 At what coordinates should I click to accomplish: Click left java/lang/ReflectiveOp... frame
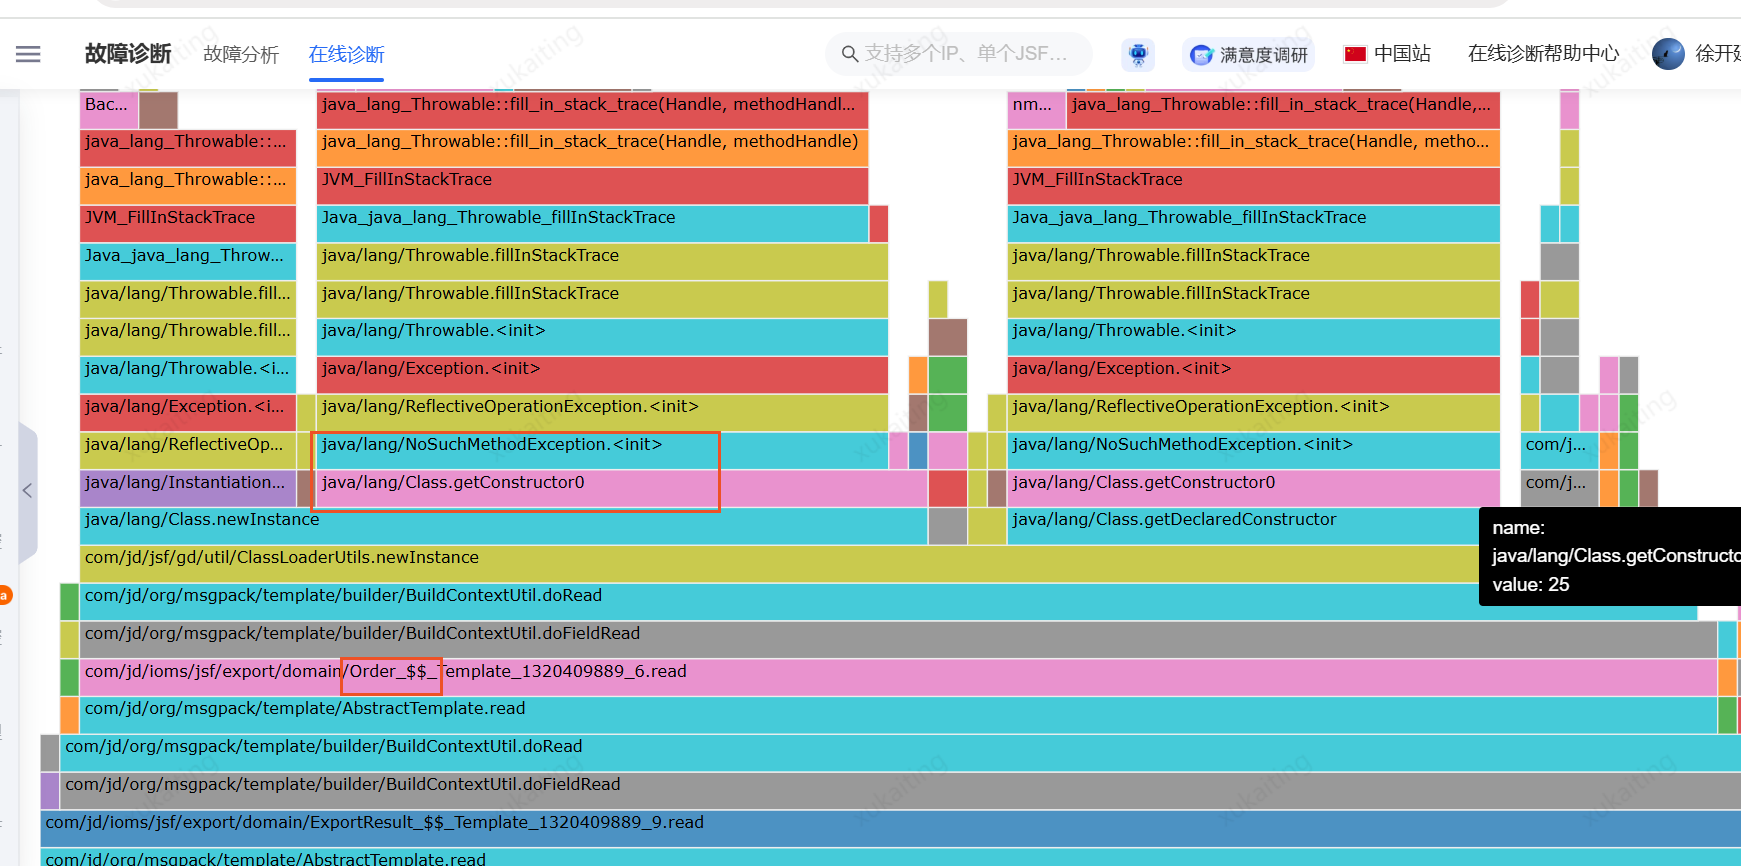click(x=188, y=450)
